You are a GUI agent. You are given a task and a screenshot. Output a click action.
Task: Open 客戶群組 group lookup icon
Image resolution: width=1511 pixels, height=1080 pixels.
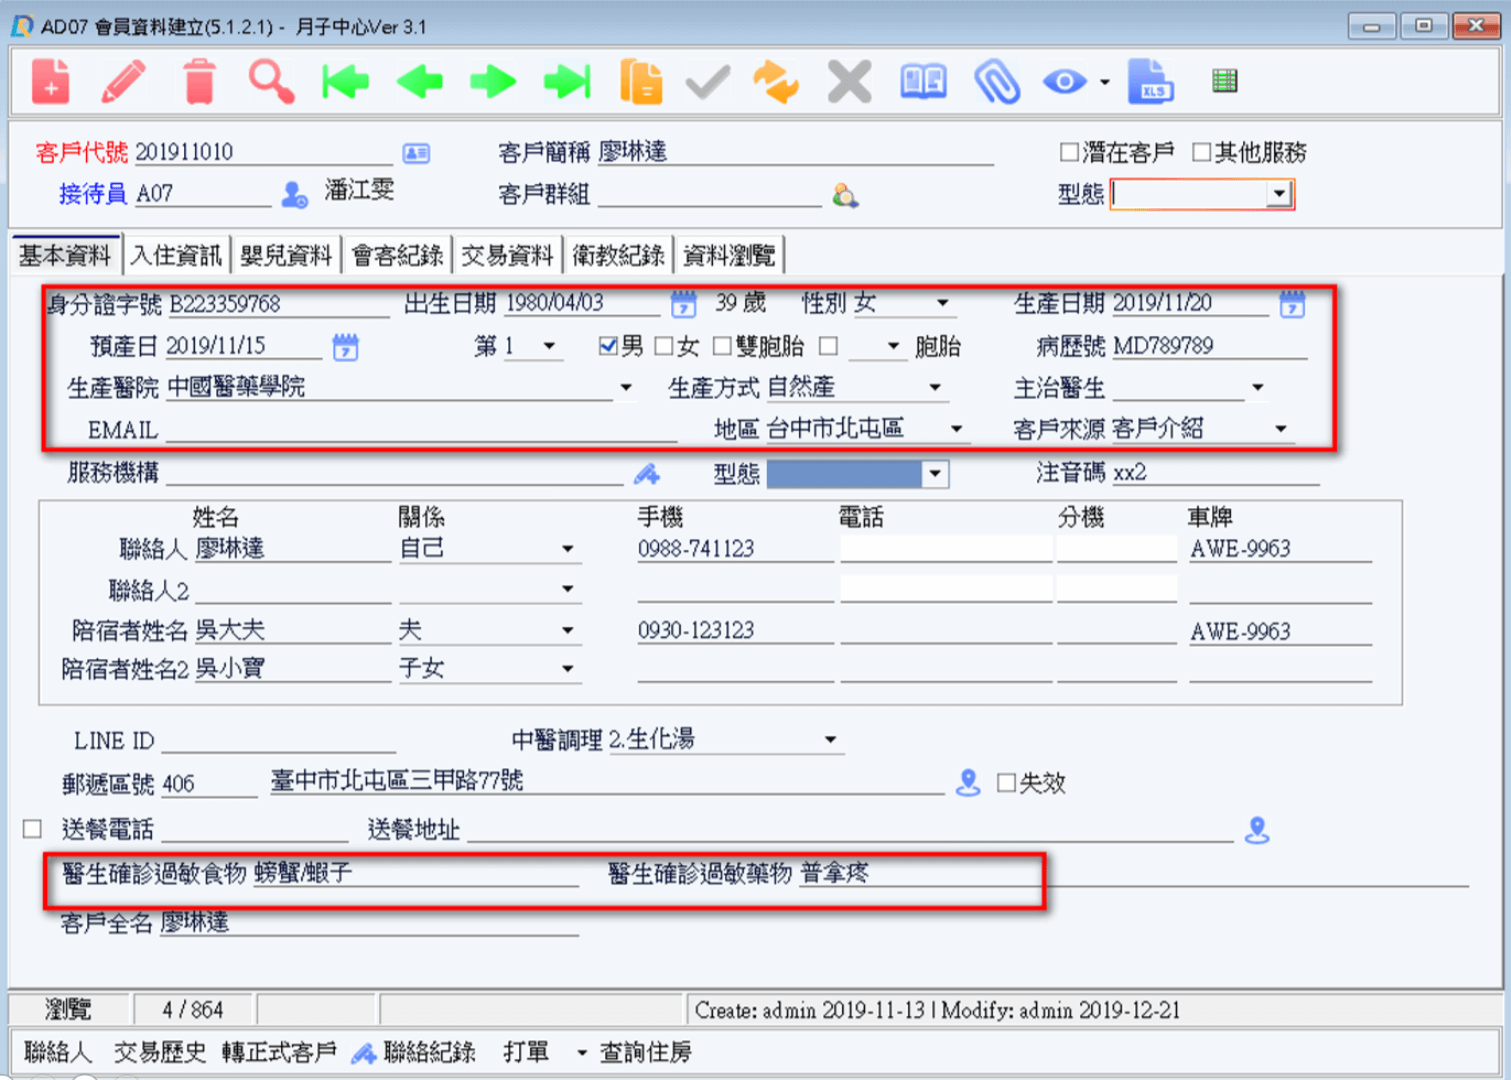(845, 195)
